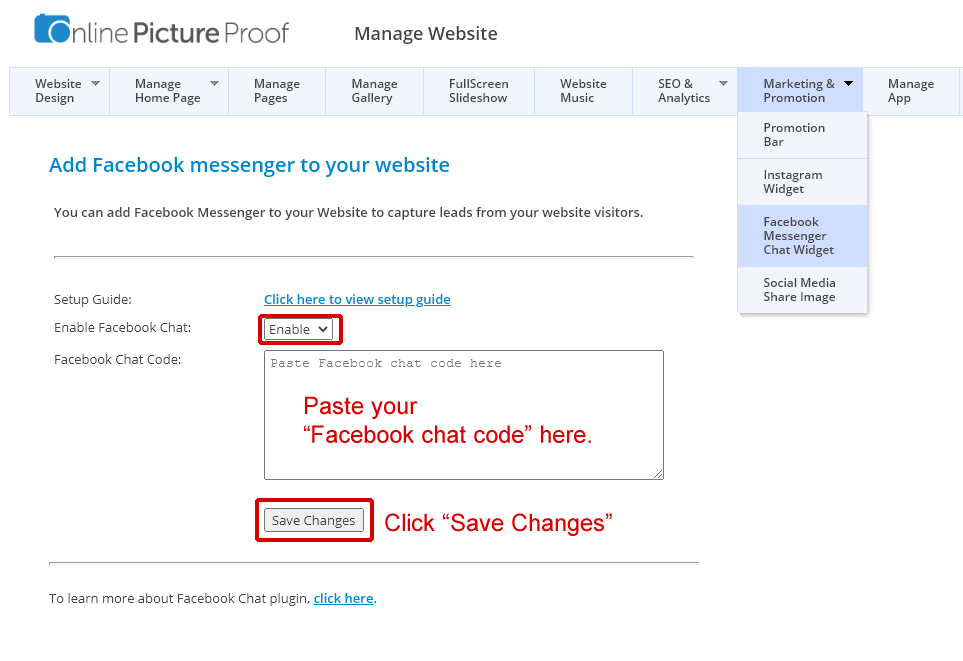Collapse the Marketing & Promotion dropdown arrow
The image size is (963, 661).
pos(848,83)
